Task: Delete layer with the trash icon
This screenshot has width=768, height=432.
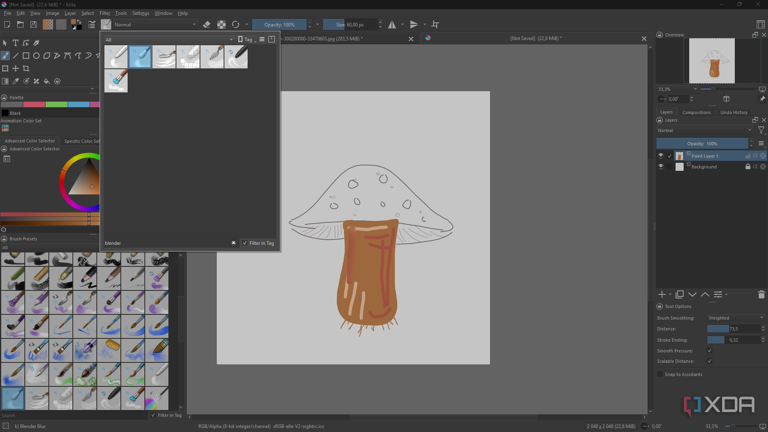Action: click(761, 295)
